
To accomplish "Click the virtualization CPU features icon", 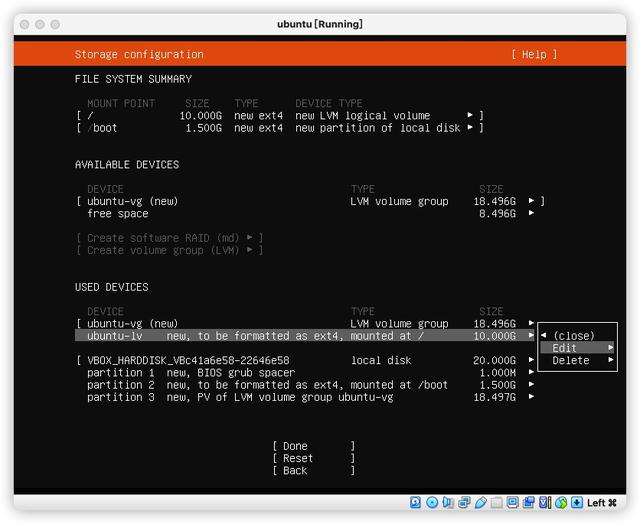I will pos(545,502).
